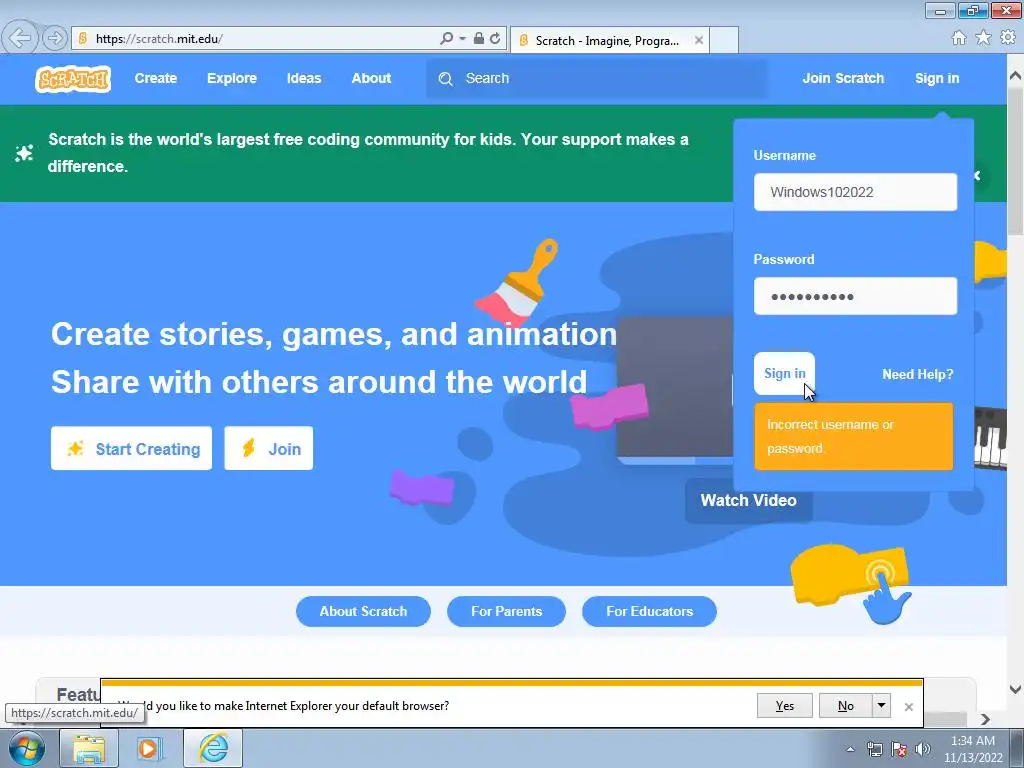
Task: Show hidden tray icons arrow
Action: pos(850,749)
